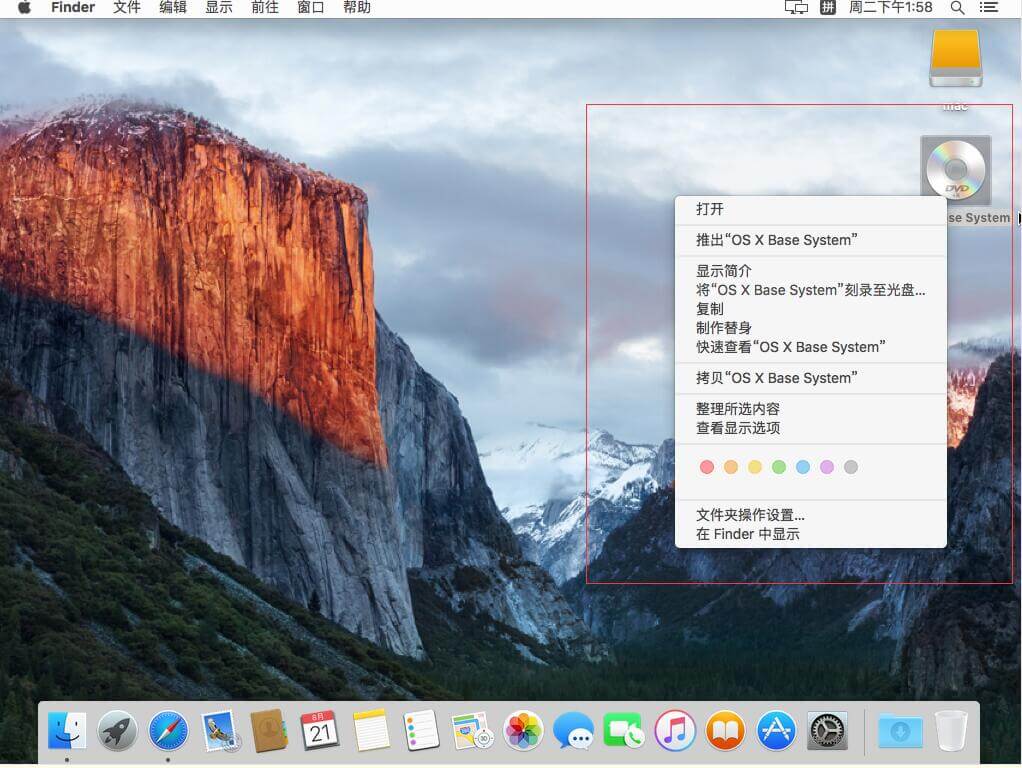This screenshot has width=1022, height=768.
Task: Click the Pinyin input method icon
Action: click(828, 8)
